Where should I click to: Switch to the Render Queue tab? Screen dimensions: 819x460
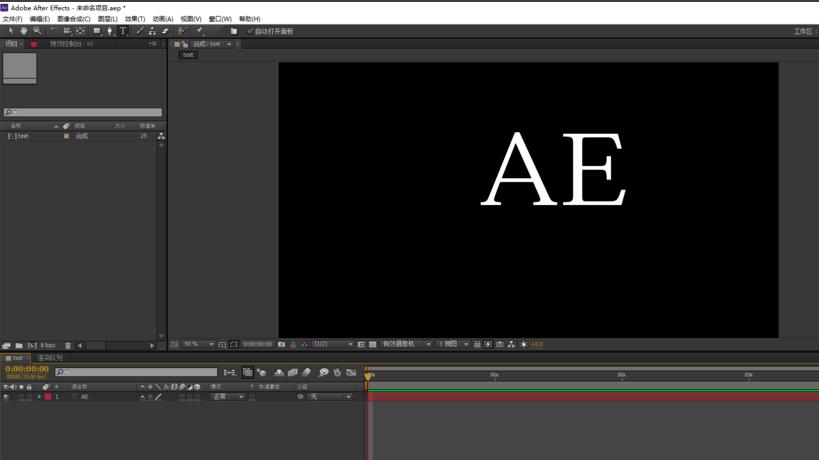pyautogui.click(x=50, y=358)
